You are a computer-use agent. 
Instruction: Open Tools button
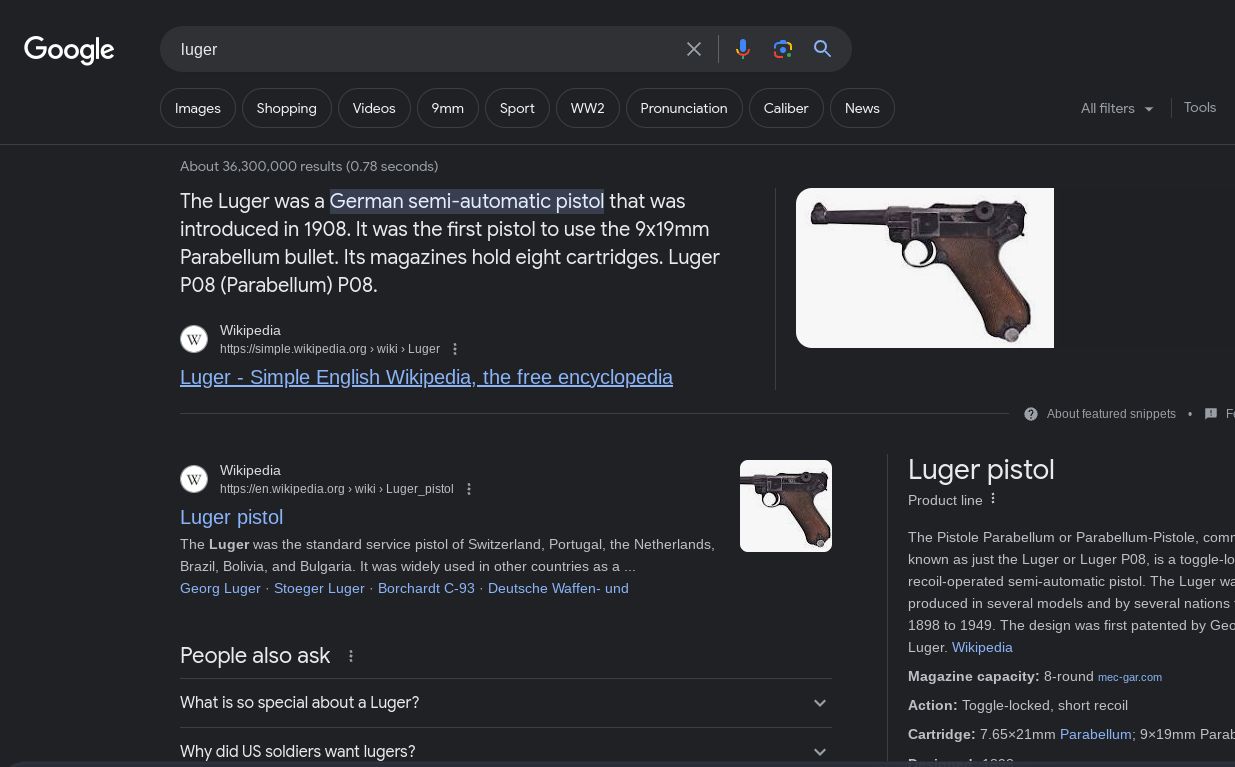pyautogui.click(x=1199, y=107)
